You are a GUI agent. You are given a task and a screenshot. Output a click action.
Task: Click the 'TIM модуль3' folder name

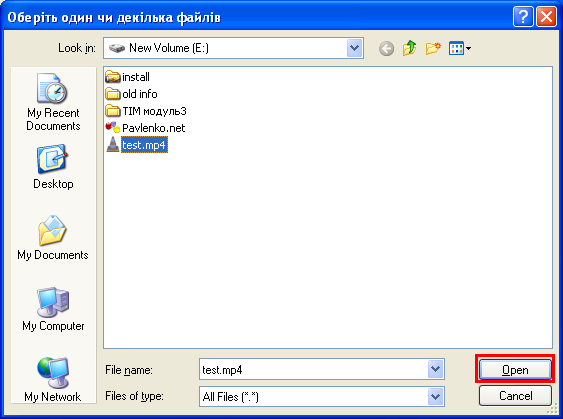tap(154, 111)
